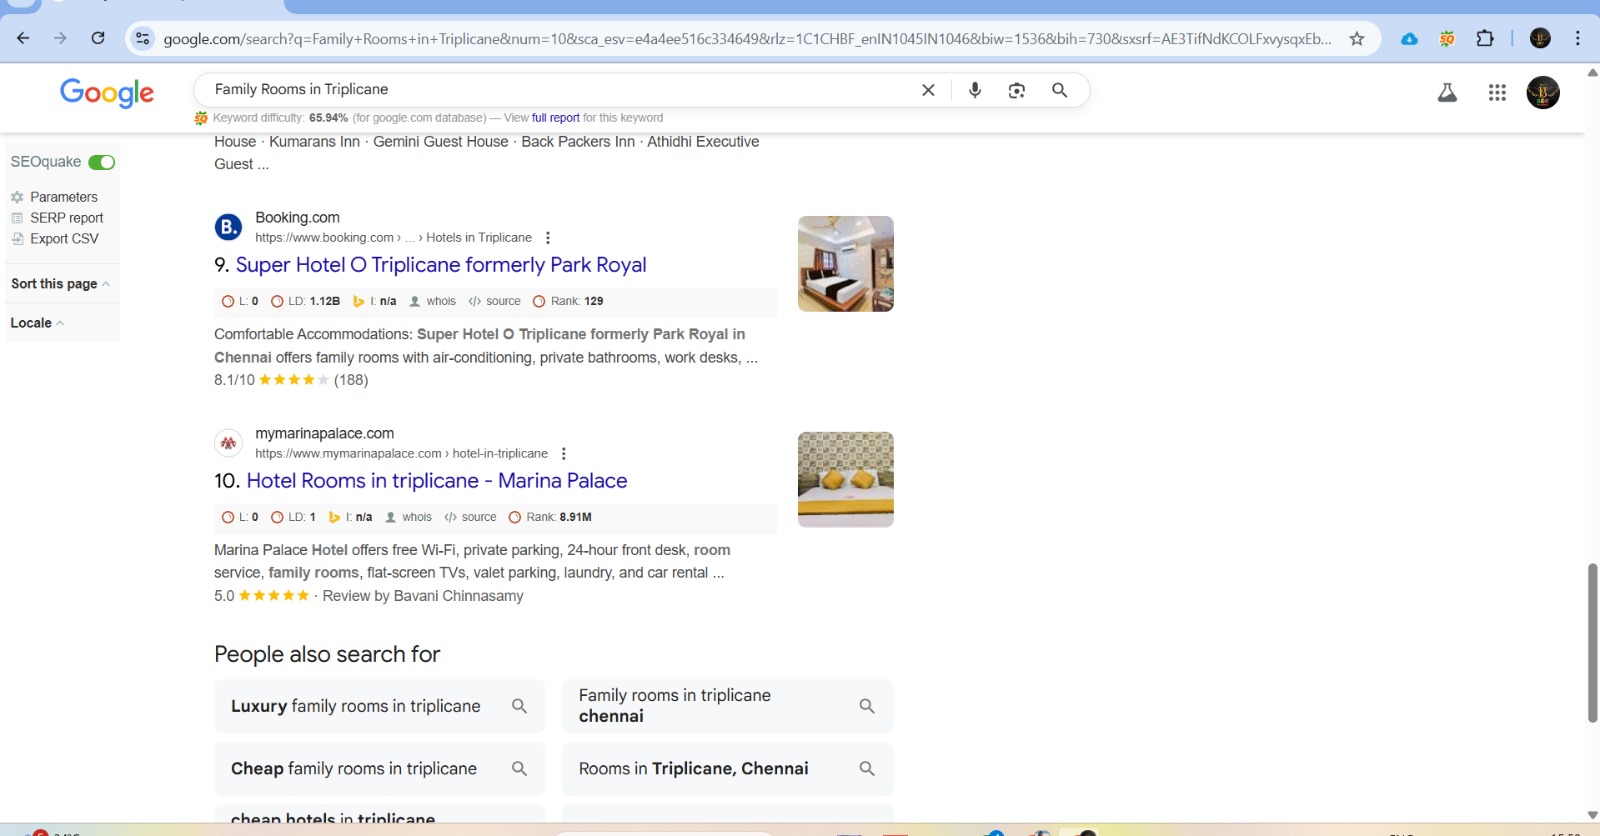Click the page vertical scrollbar thumb
This screenshot has width=1600, height=836.
(x=1592, y=642)
